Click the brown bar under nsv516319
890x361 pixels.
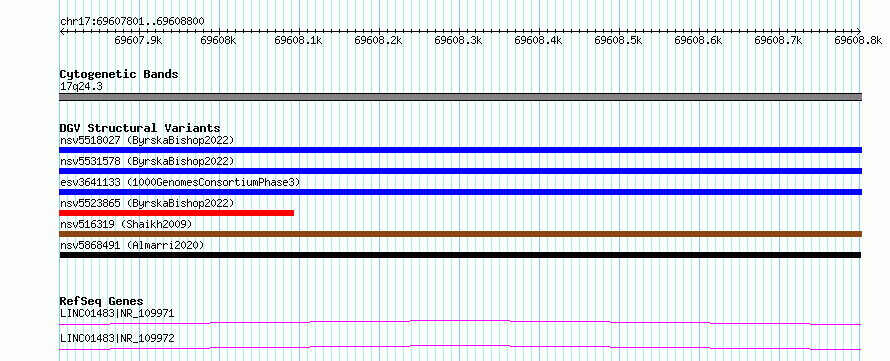tap(460, 234)
